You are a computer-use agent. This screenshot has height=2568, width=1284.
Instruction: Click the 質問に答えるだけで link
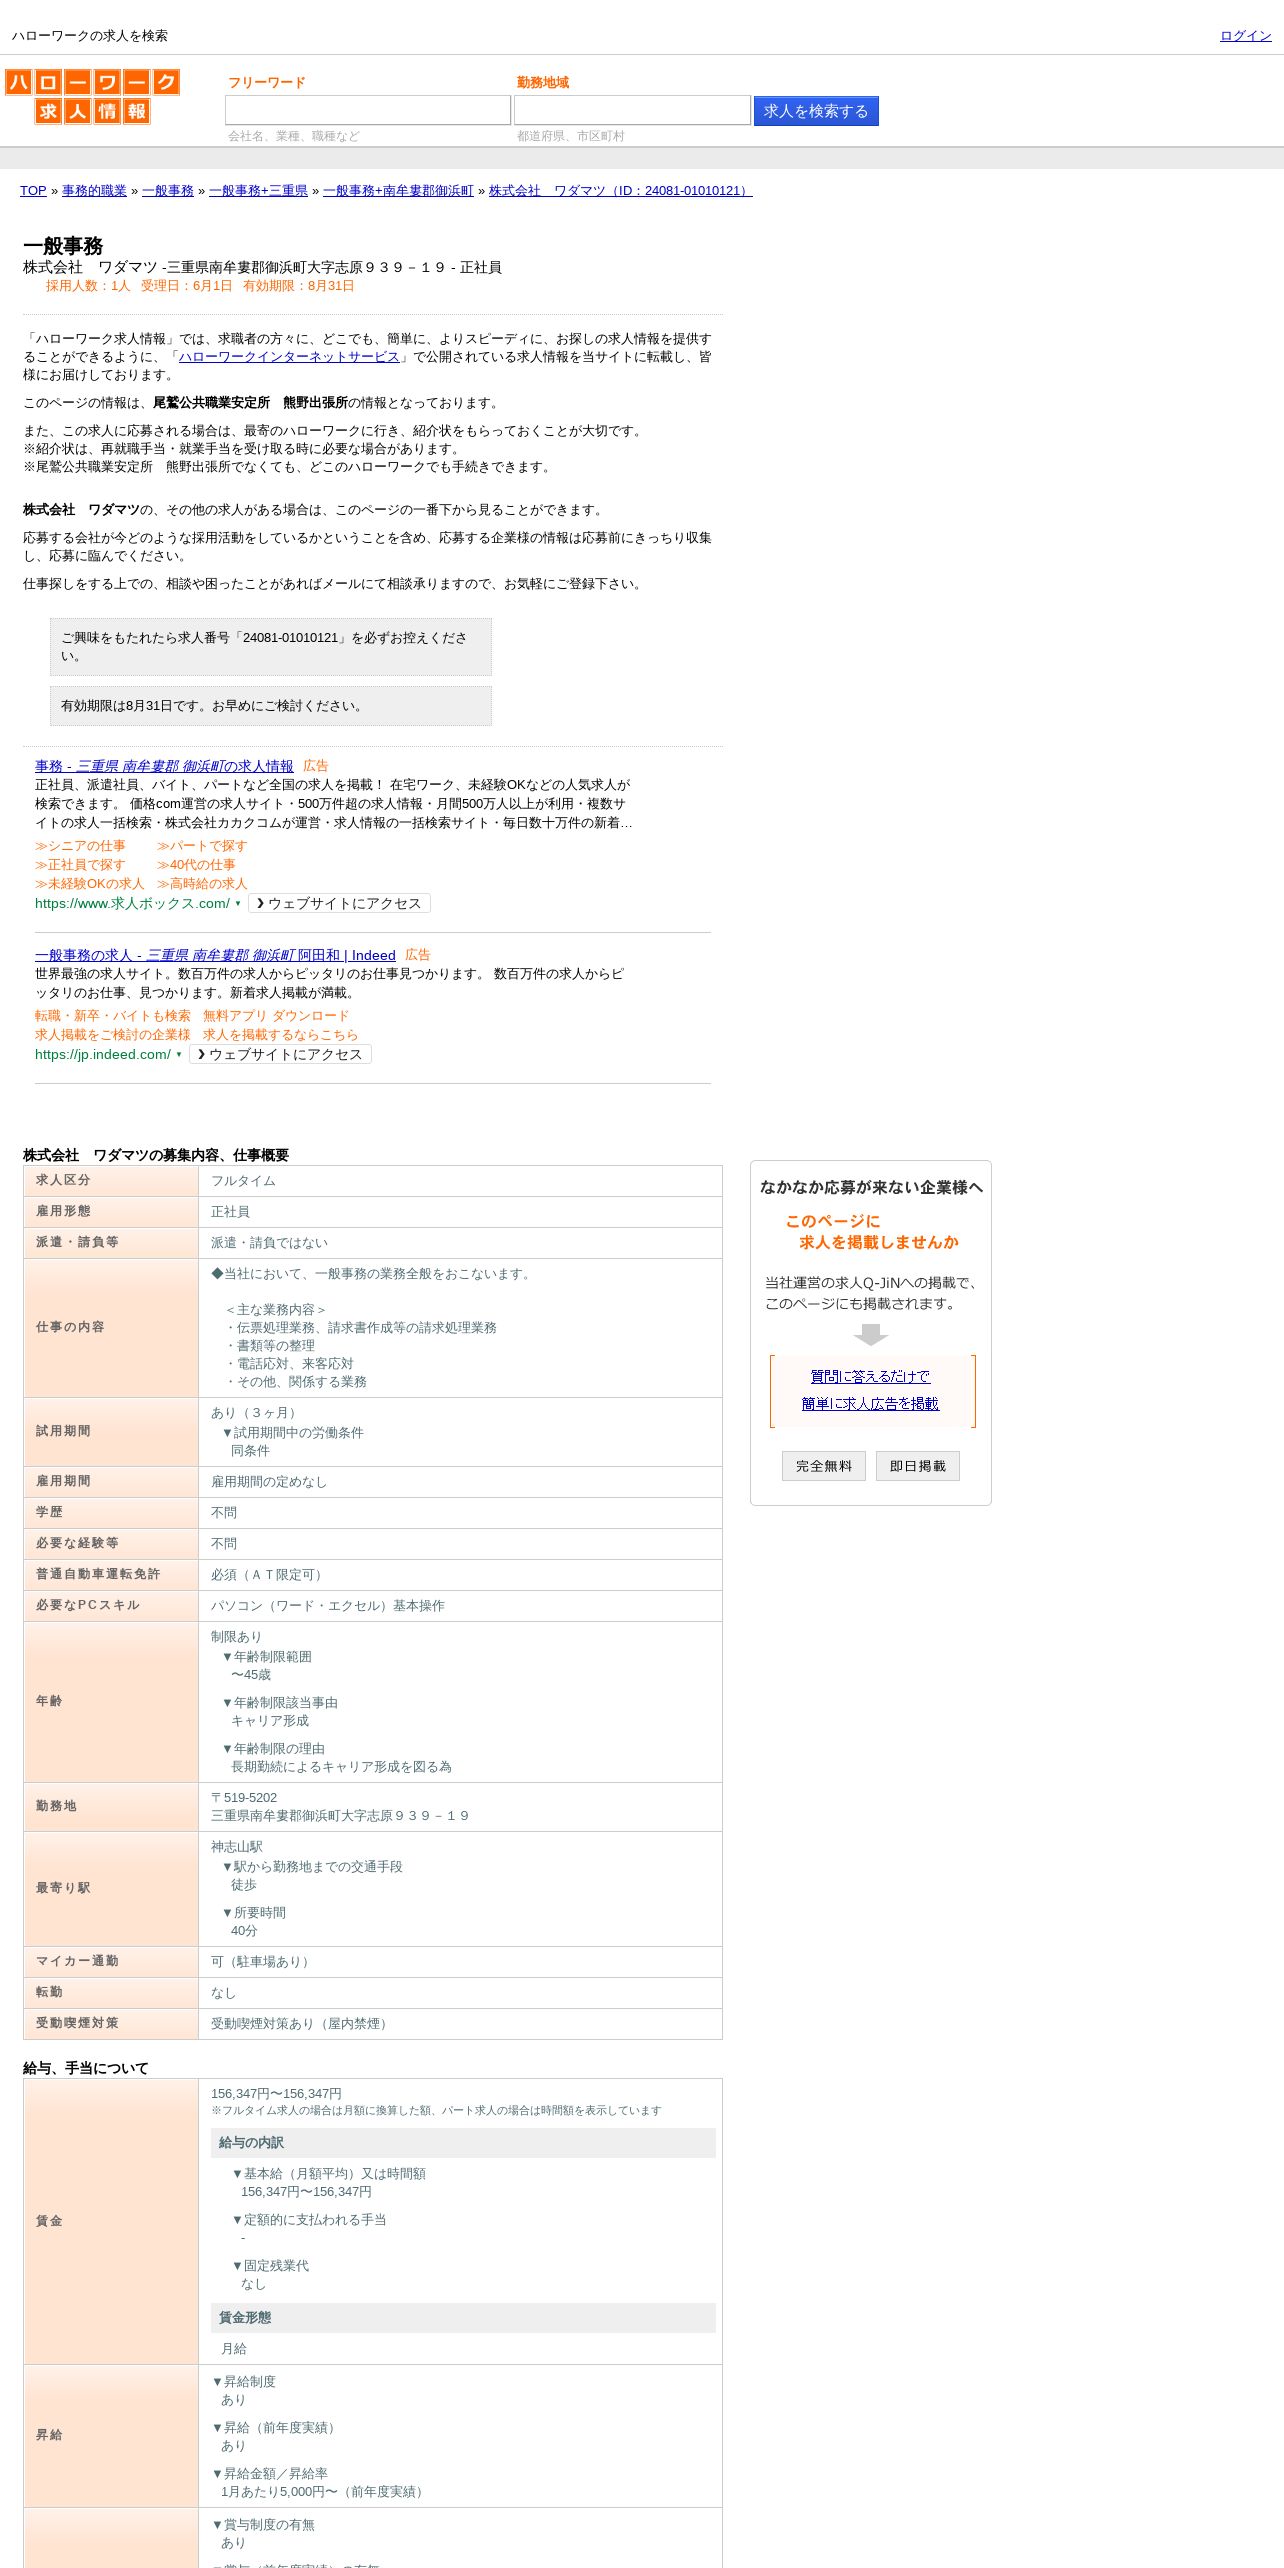click(870, 1377)
